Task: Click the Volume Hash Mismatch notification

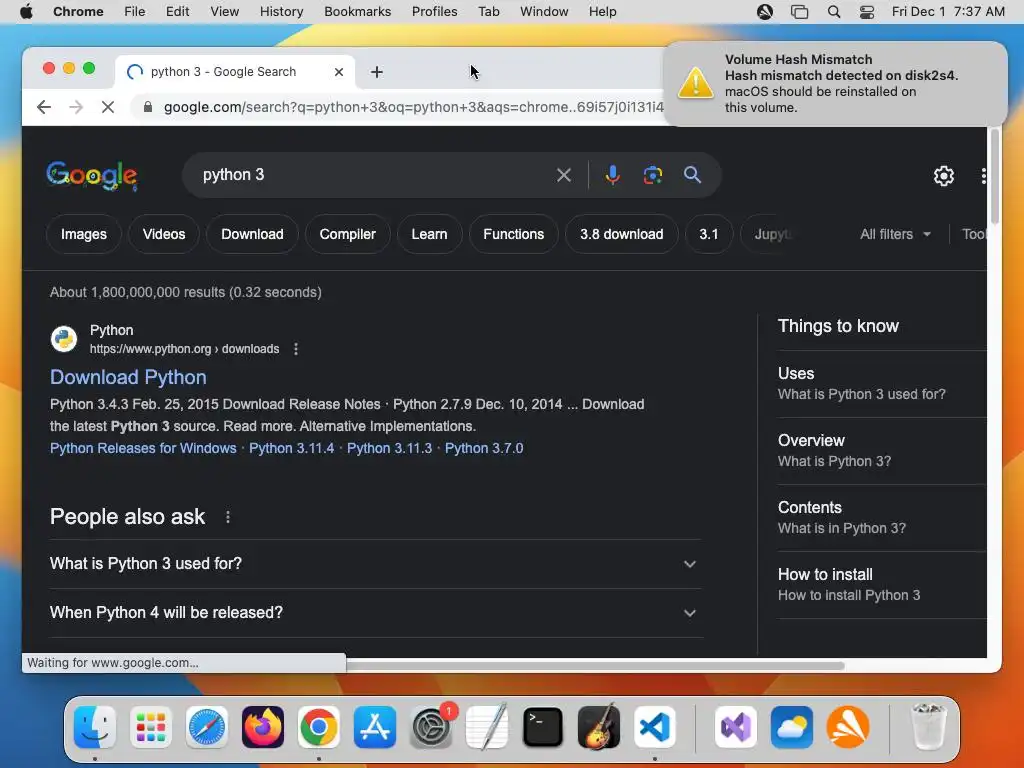Action: pos(835,84)
